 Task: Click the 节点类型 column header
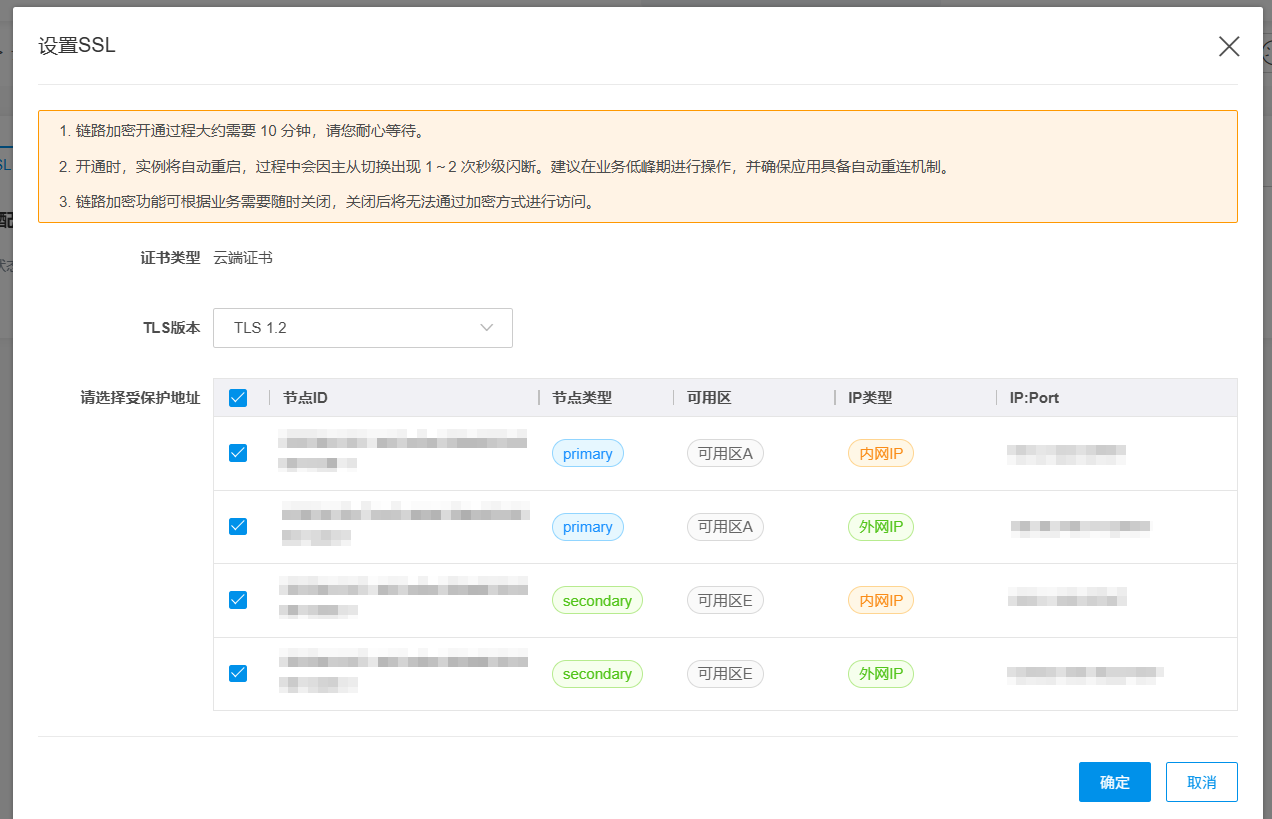coord(582,398)
